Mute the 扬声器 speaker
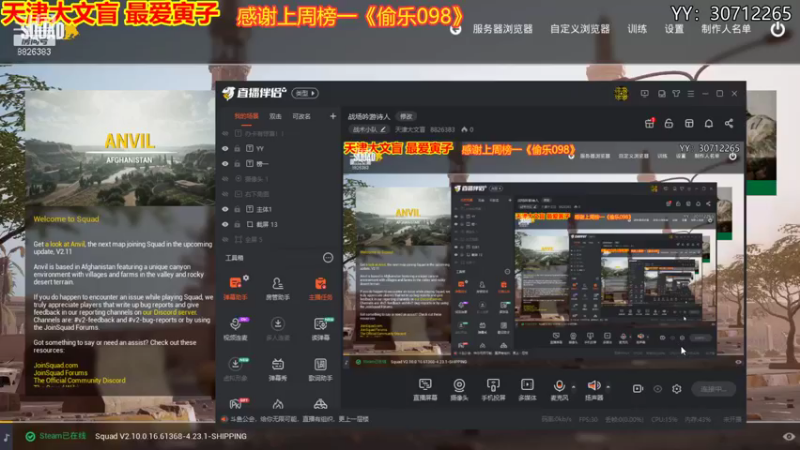Image resolution: width=800 pixels, height=450 pixels. coord(594,389)
